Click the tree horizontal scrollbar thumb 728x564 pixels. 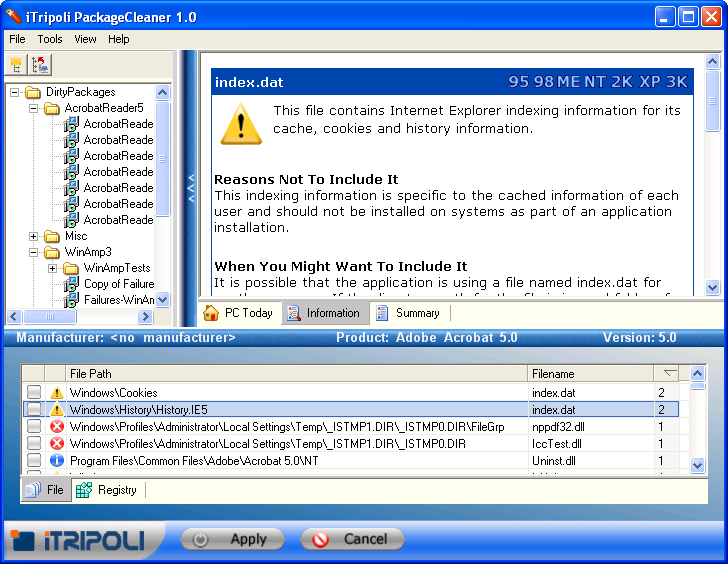click(50, 317)
